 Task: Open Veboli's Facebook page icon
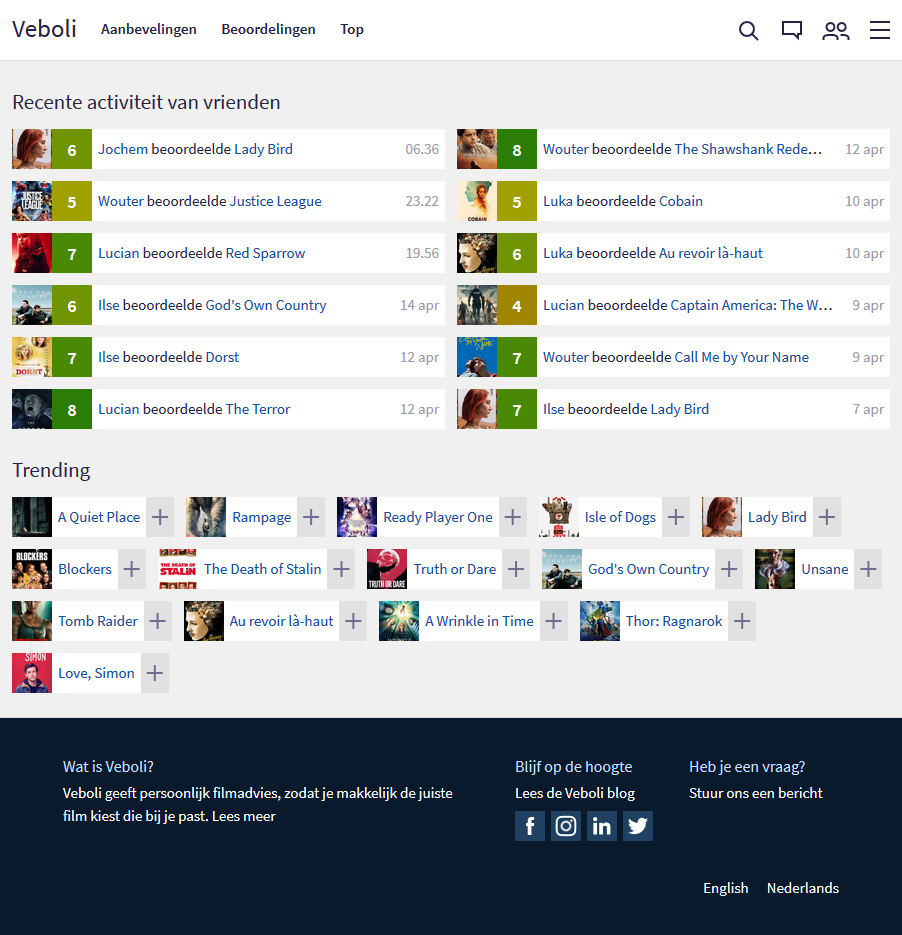tap(530, 826)
